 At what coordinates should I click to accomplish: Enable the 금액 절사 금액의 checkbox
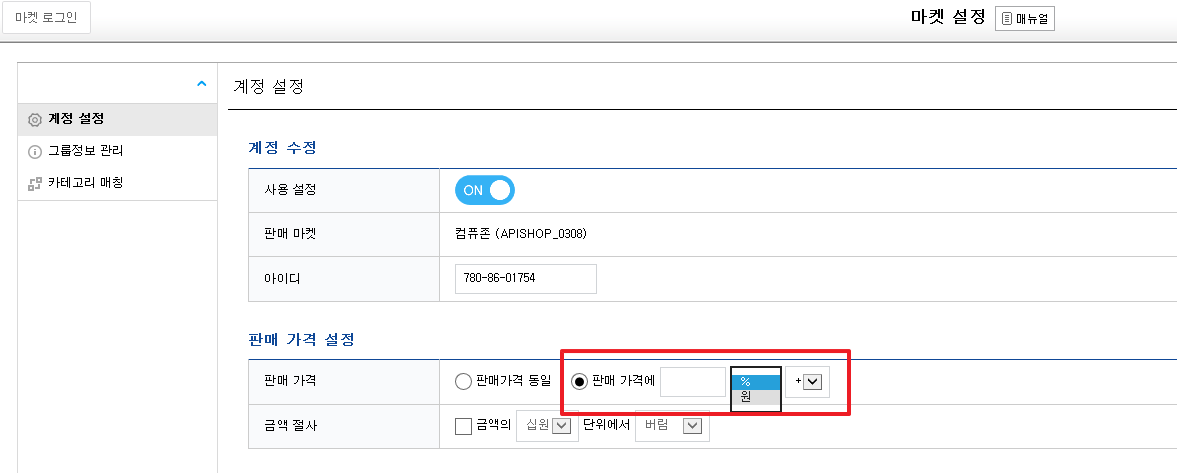(x=464, y=426)
